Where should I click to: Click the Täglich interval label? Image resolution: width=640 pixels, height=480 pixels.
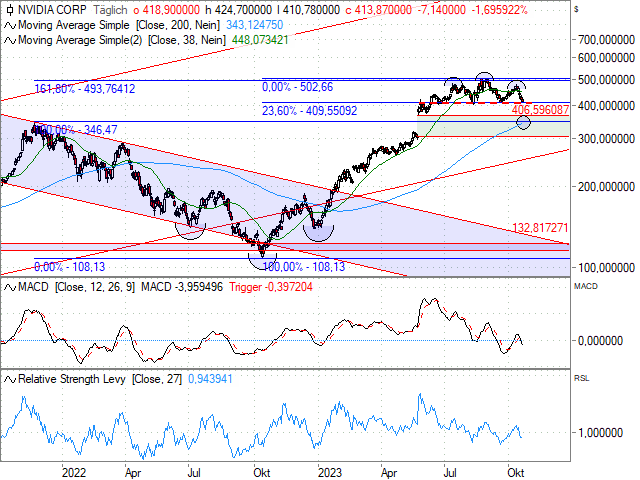110,10
